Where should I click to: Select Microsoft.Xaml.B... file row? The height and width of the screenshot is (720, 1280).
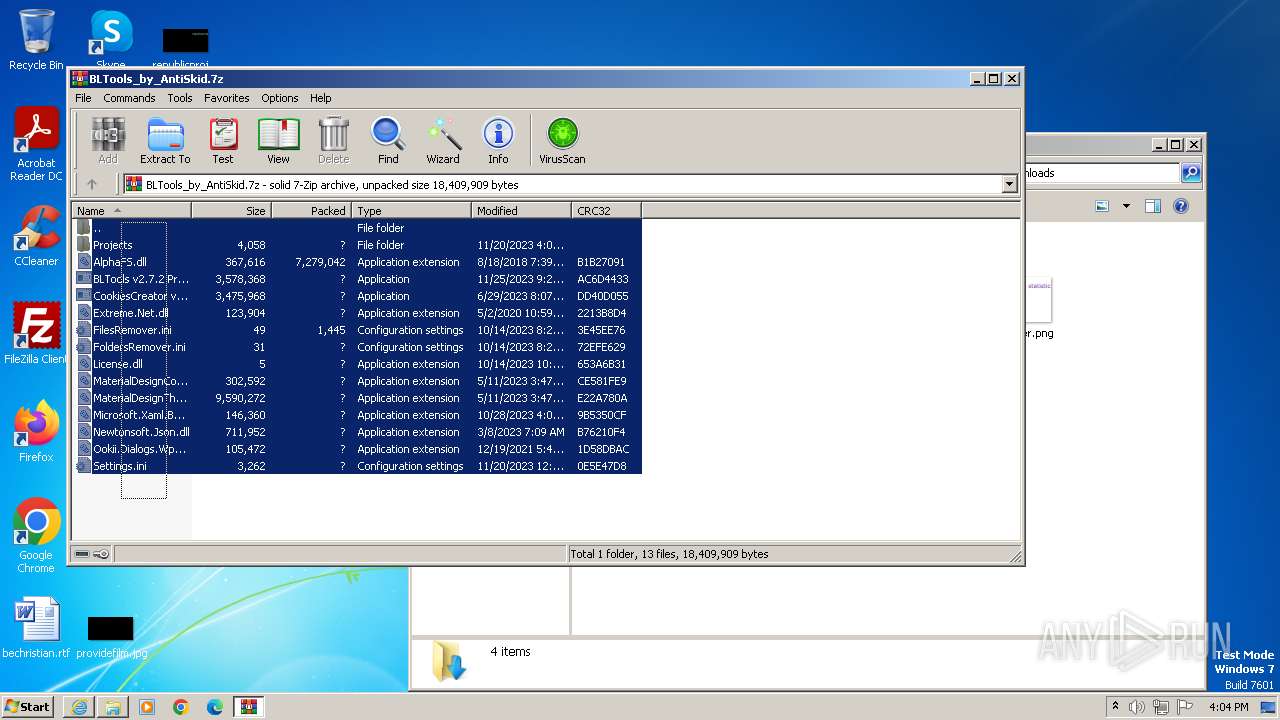click(357, 415)
